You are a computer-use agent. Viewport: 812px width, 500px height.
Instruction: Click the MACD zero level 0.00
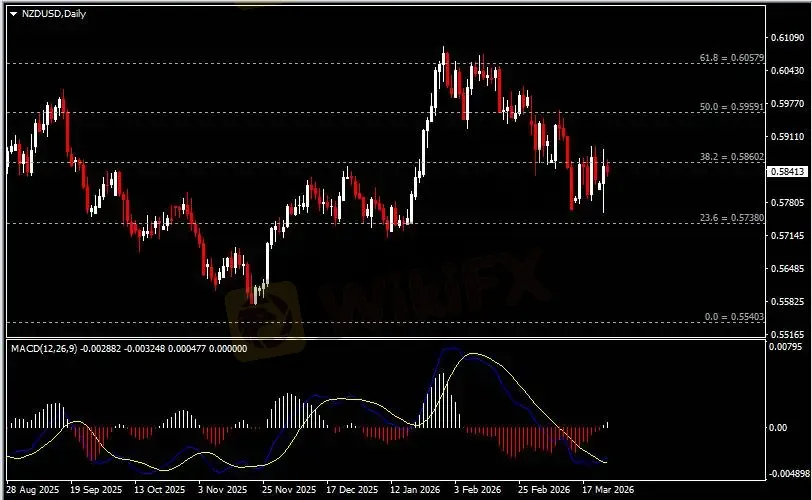tap(778, 428)
